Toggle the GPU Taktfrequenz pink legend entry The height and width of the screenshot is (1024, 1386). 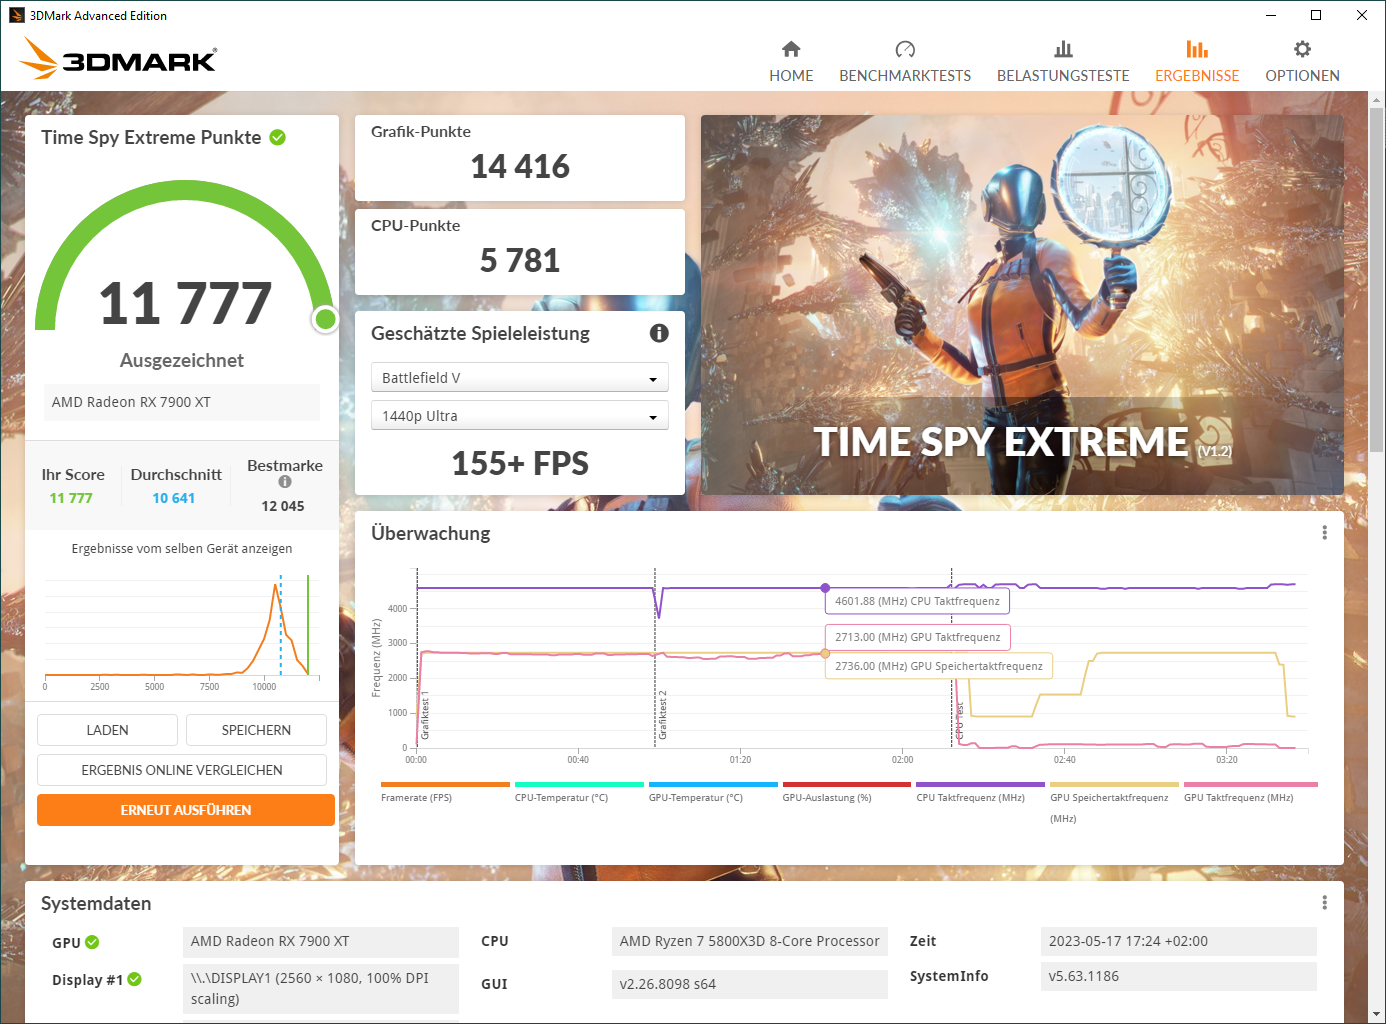1250,792
